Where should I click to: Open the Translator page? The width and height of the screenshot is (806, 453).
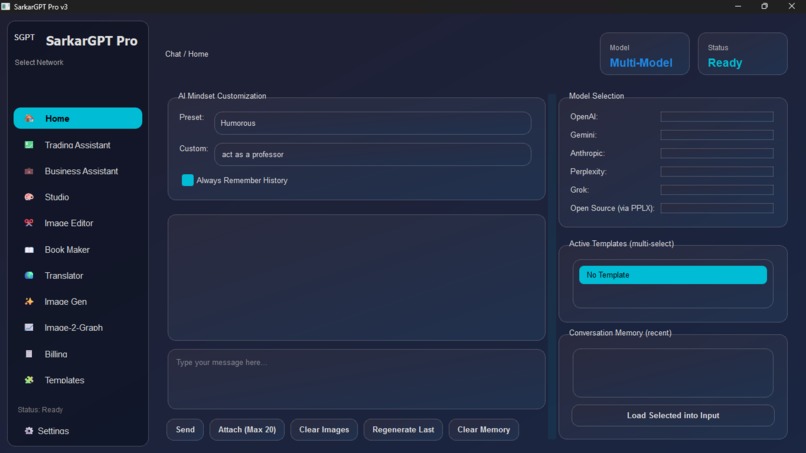(78, 276)
